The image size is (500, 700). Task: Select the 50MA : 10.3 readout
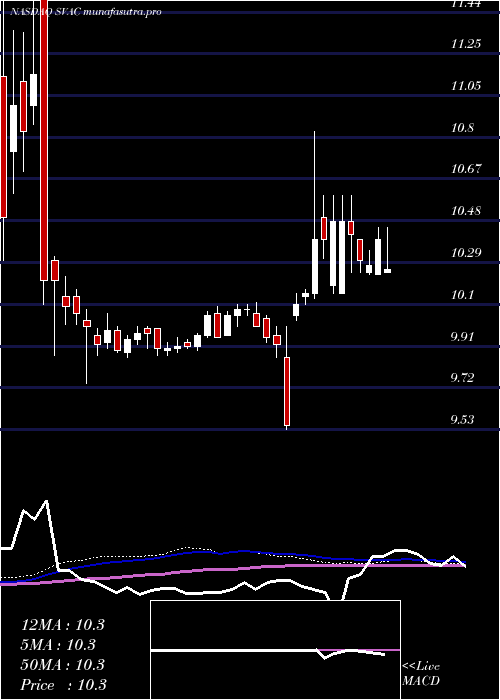(x=63, y=665)
